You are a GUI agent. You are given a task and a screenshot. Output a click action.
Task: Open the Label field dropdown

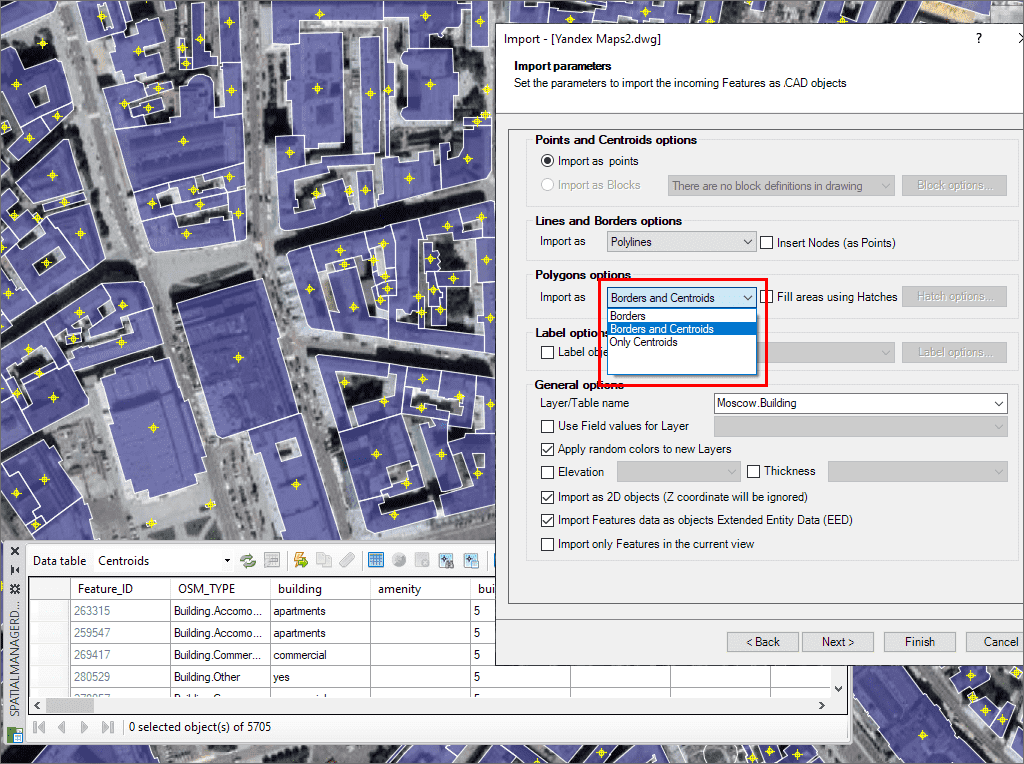(886, 353)
